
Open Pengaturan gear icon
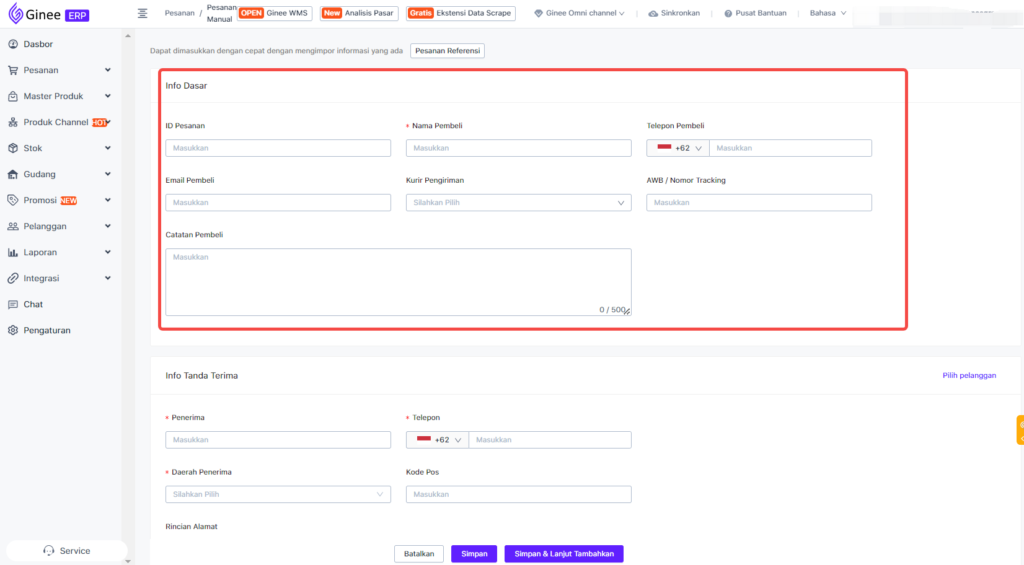[13, 331]
